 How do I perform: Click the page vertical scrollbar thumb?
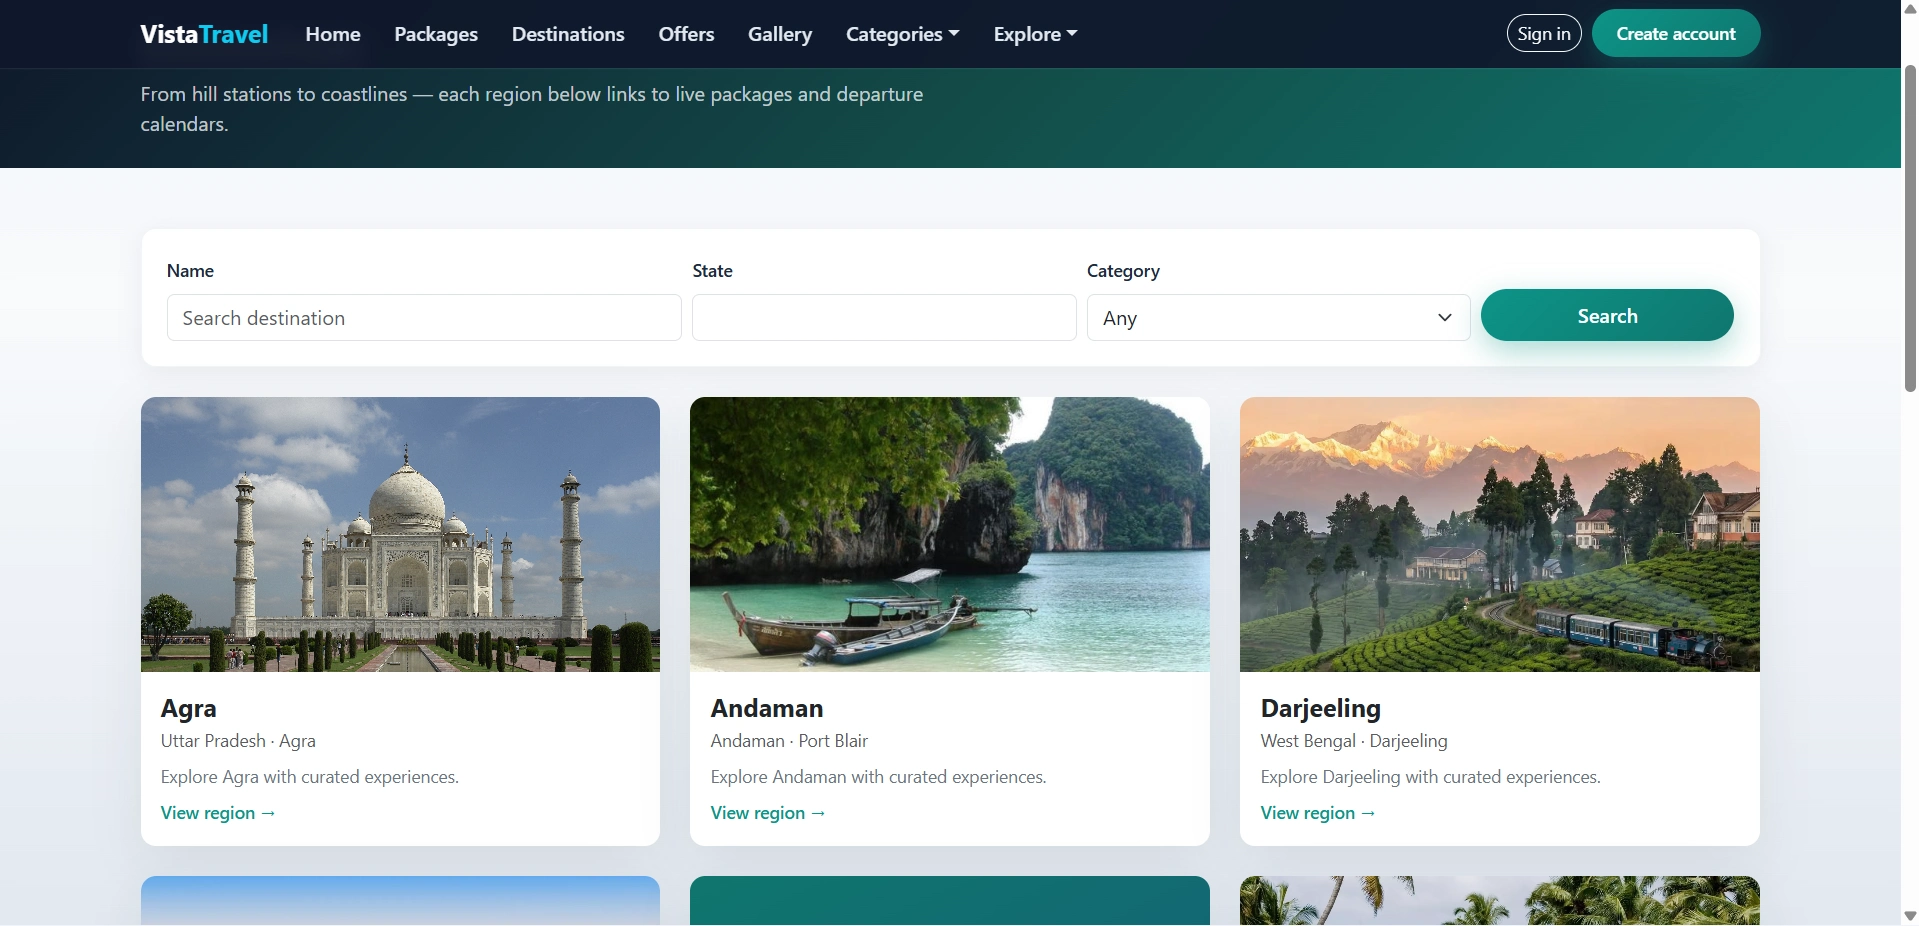[x=1910, y=228]
